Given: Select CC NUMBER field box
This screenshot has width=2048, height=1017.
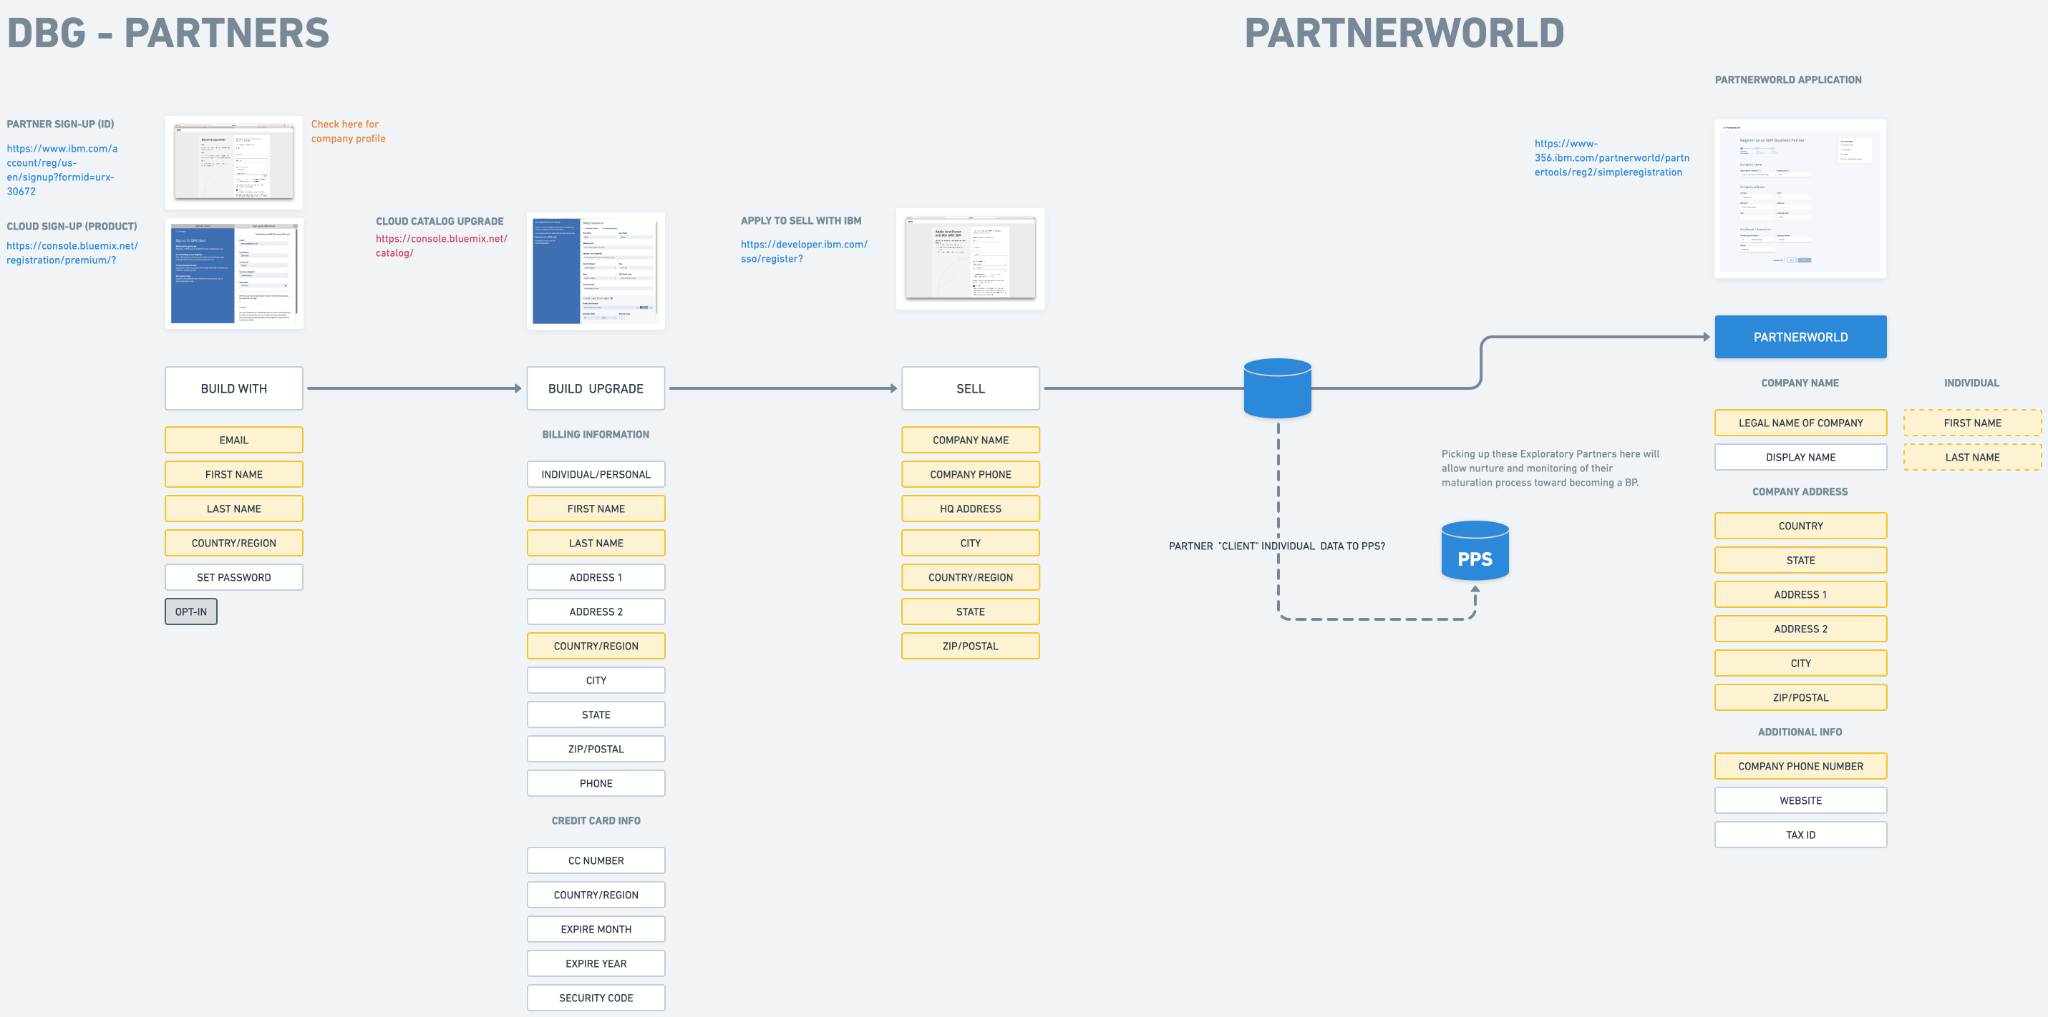Looking at the screenshot, I should click(x=596, y=860).
